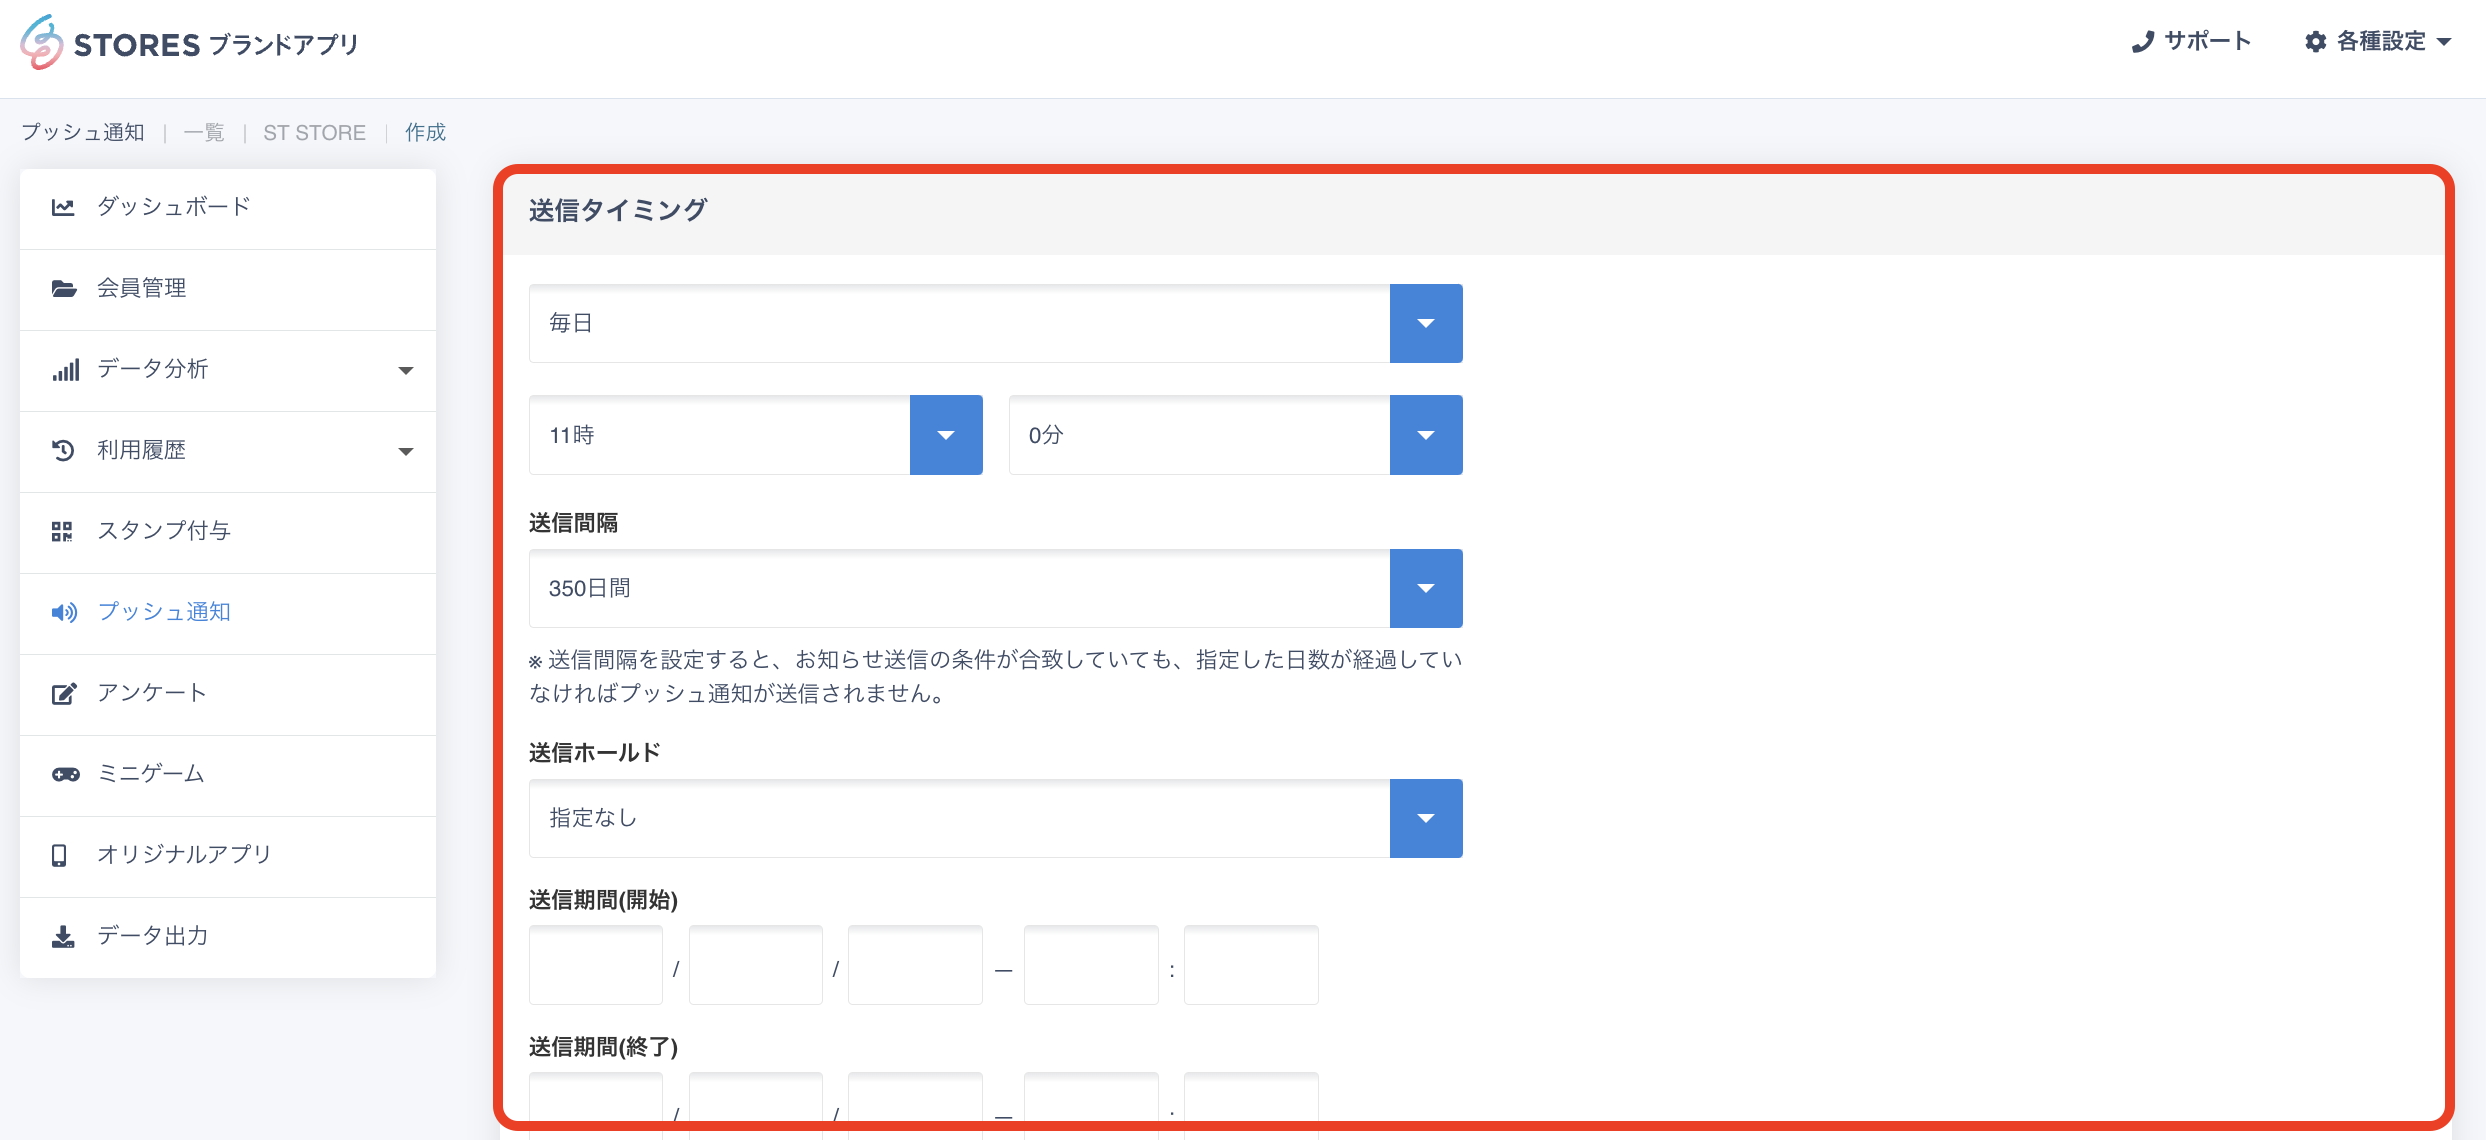Click the mini game controller icon
Image resolution: width=2486 pixels, height=1140 pixels.
tap(65, 774)
